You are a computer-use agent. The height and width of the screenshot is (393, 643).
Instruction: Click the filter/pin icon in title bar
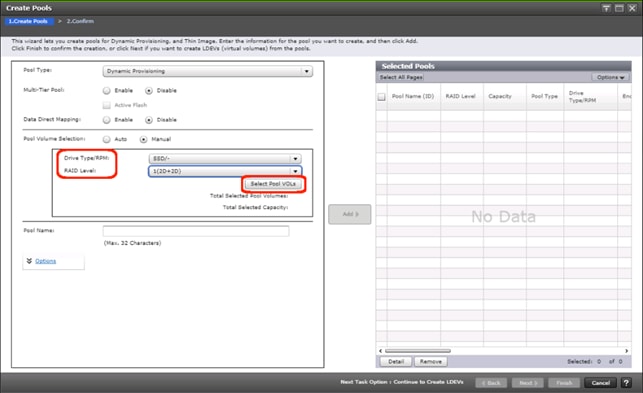(x=607, y=8)
